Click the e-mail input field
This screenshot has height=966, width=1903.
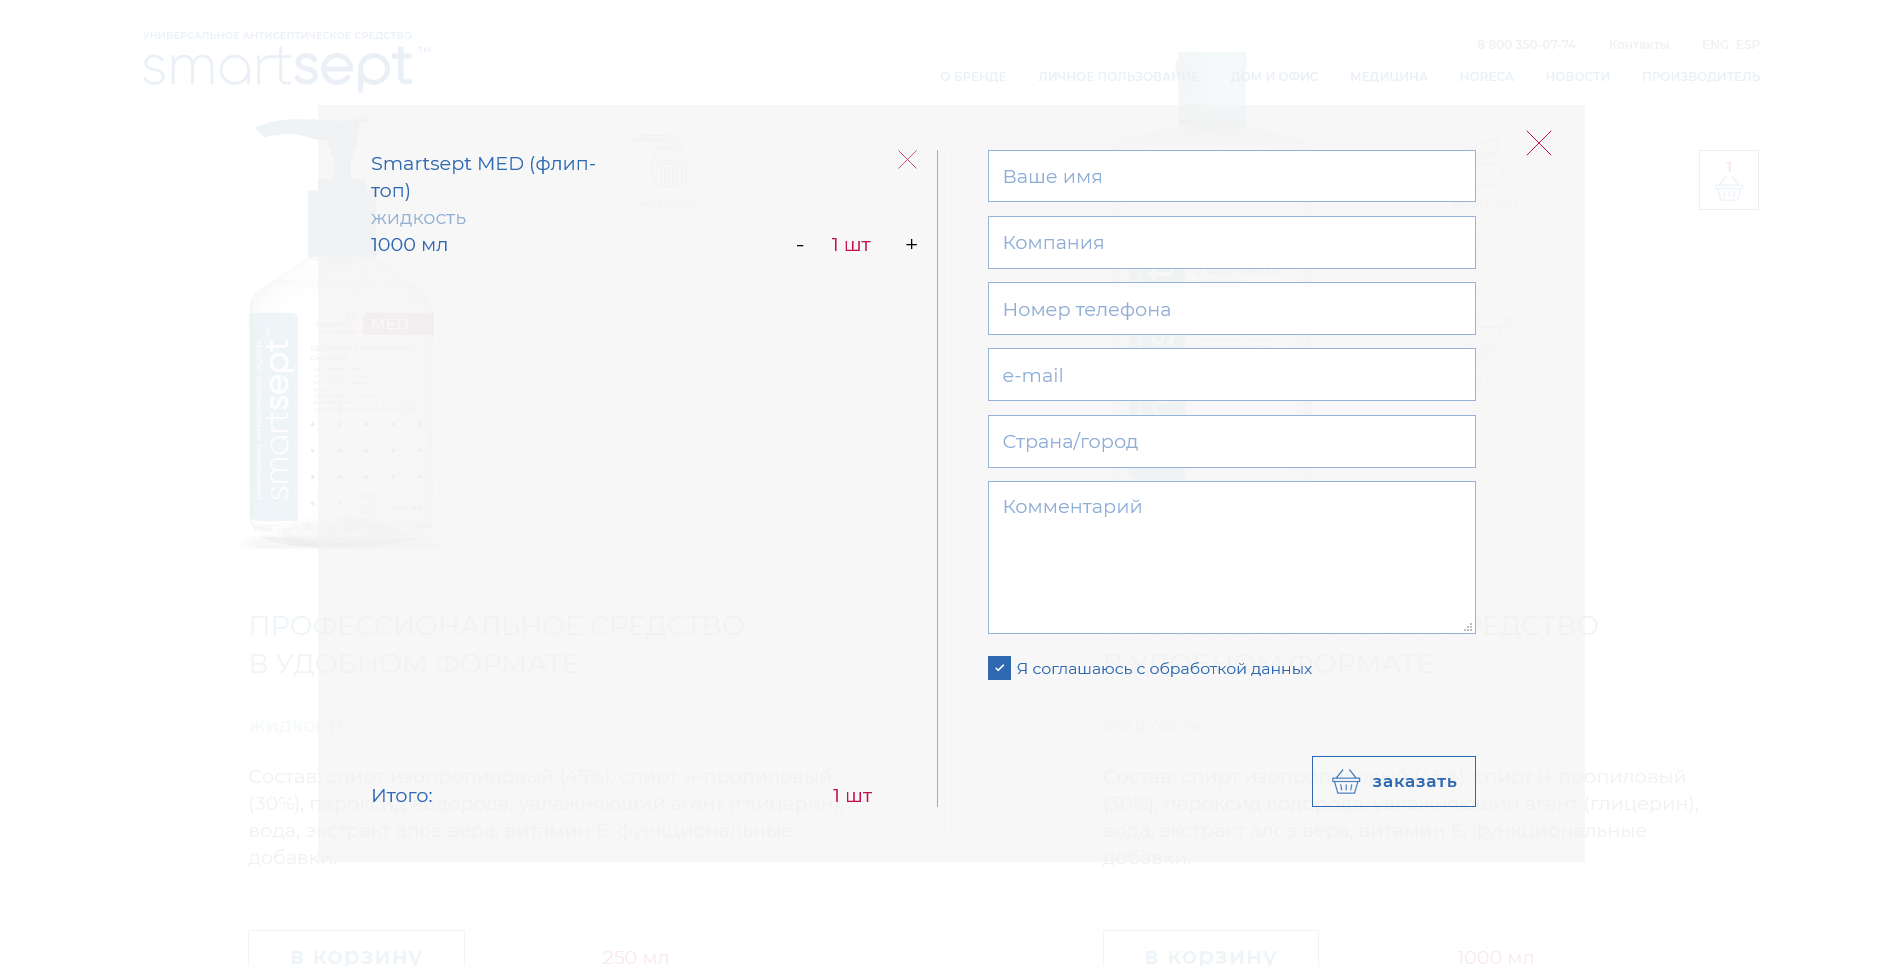[1231, 374]
